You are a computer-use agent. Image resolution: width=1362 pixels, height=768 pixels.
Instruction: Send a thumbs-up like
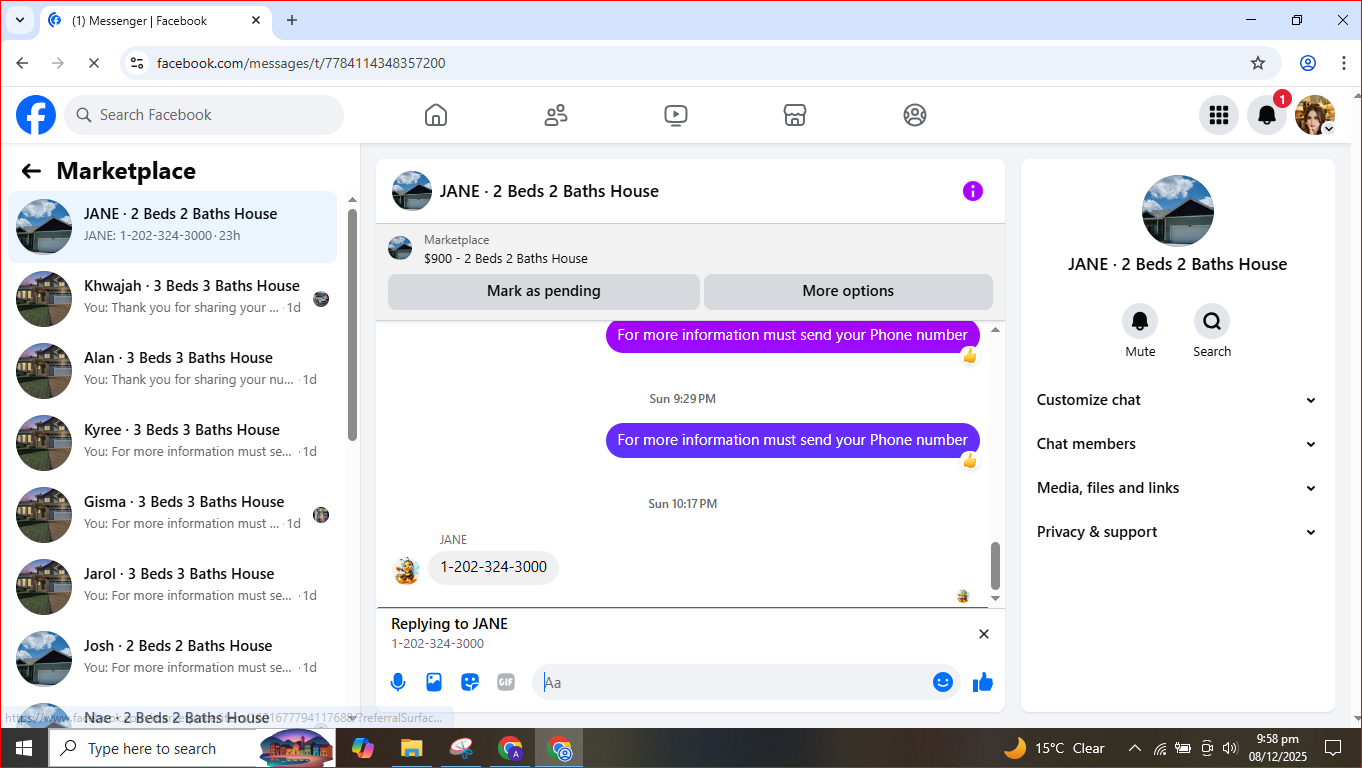(983, 682)
